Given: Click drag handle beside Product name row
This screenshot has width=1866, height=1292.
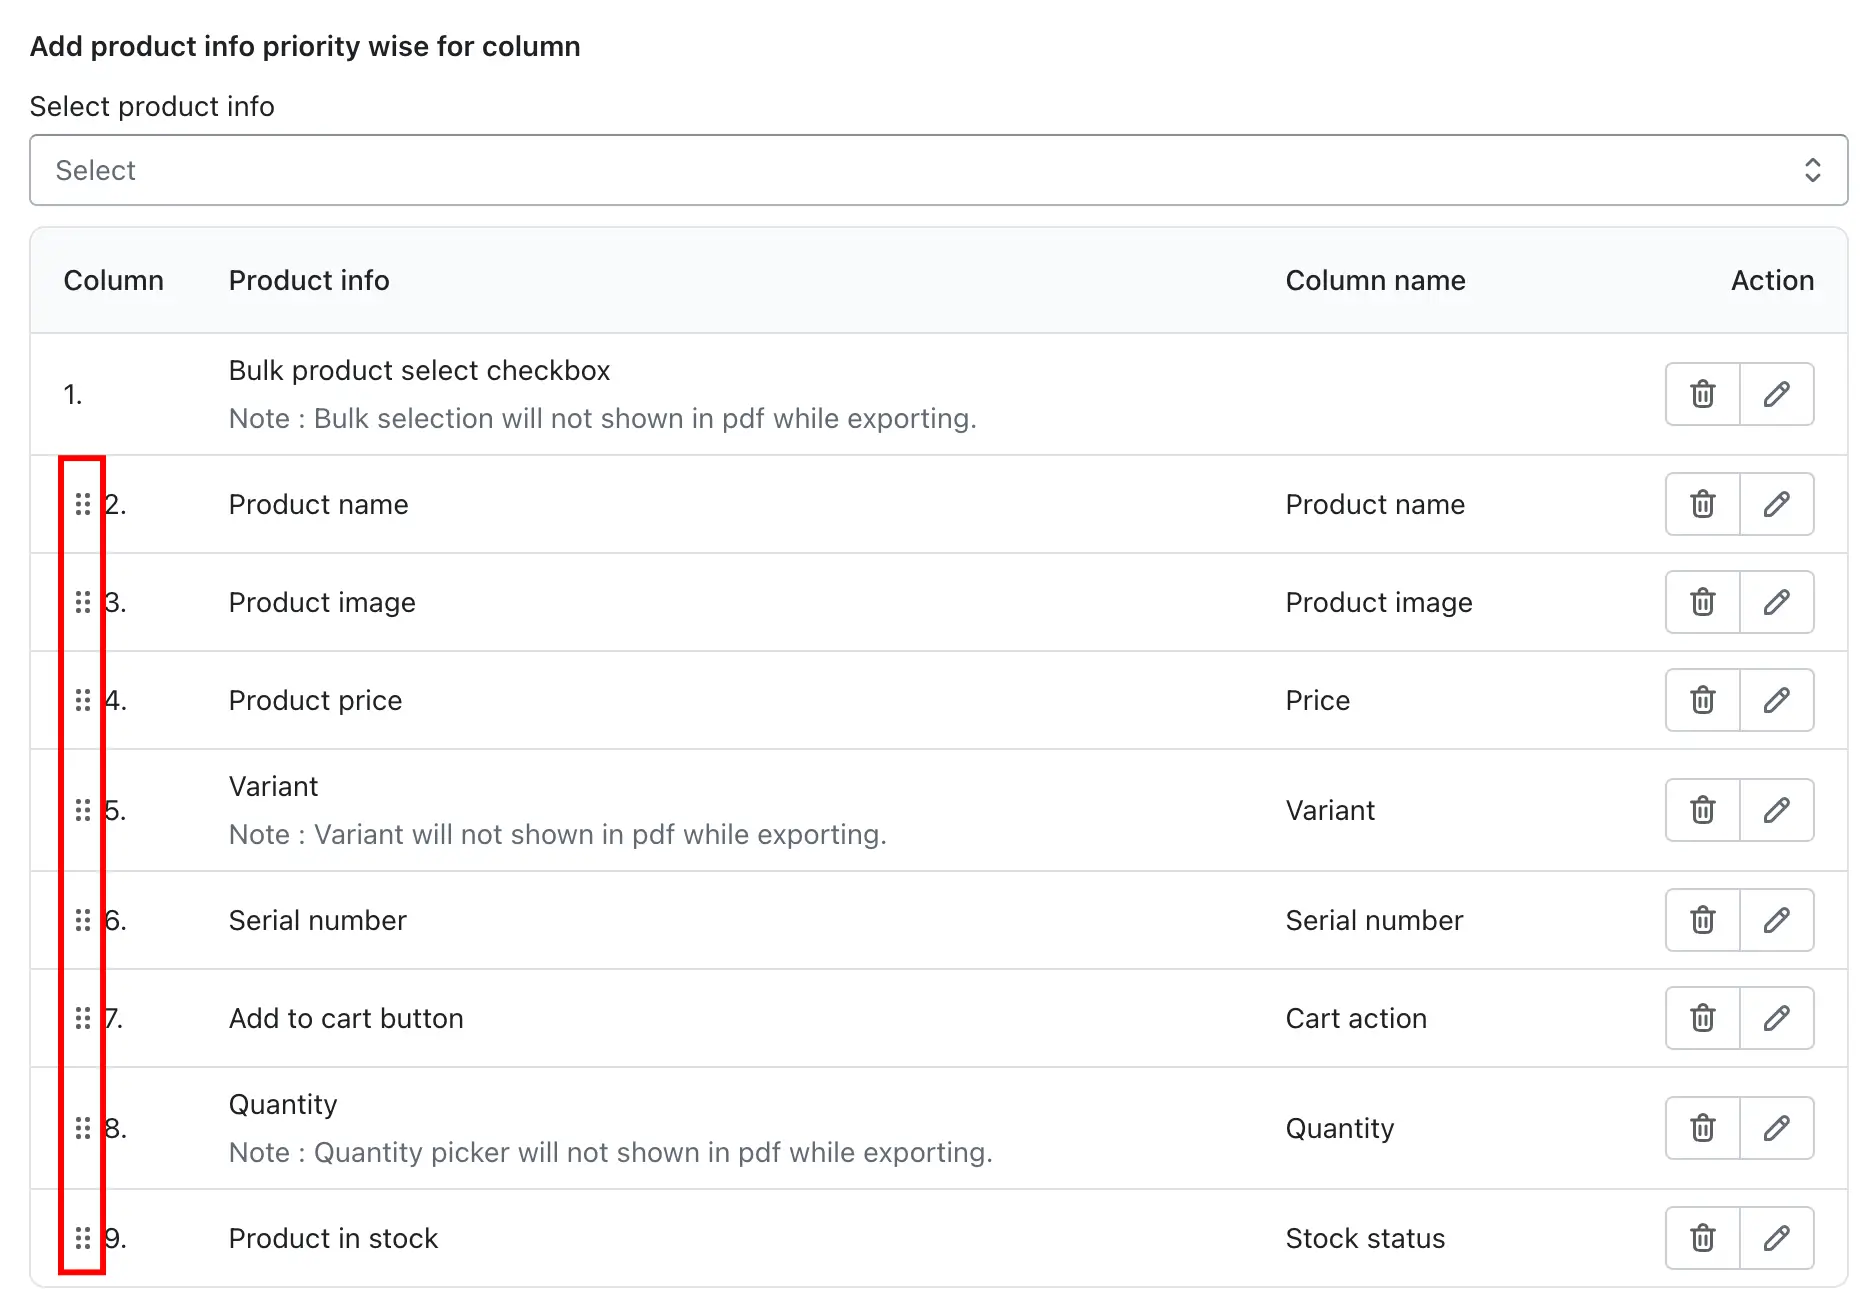Looking at the screenshot, I should click(83, 504).
